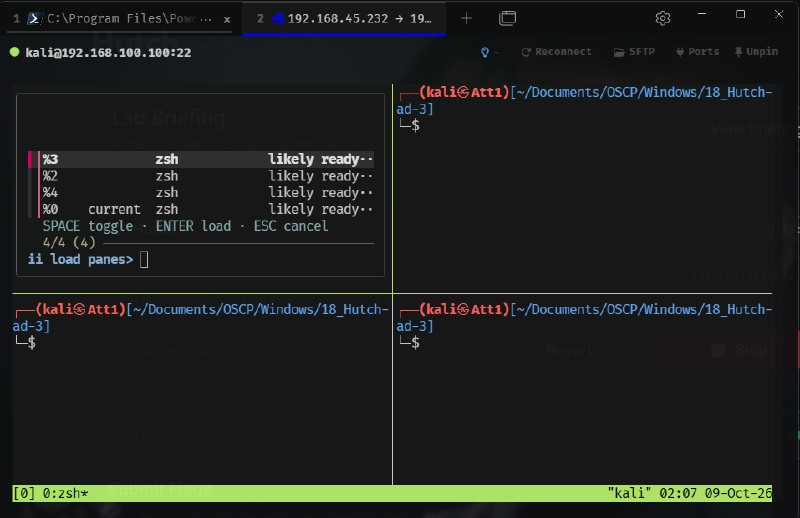Click 'SPACE toggle' hint text
Viewport: 800px width, 518px height.
point(87,226)
